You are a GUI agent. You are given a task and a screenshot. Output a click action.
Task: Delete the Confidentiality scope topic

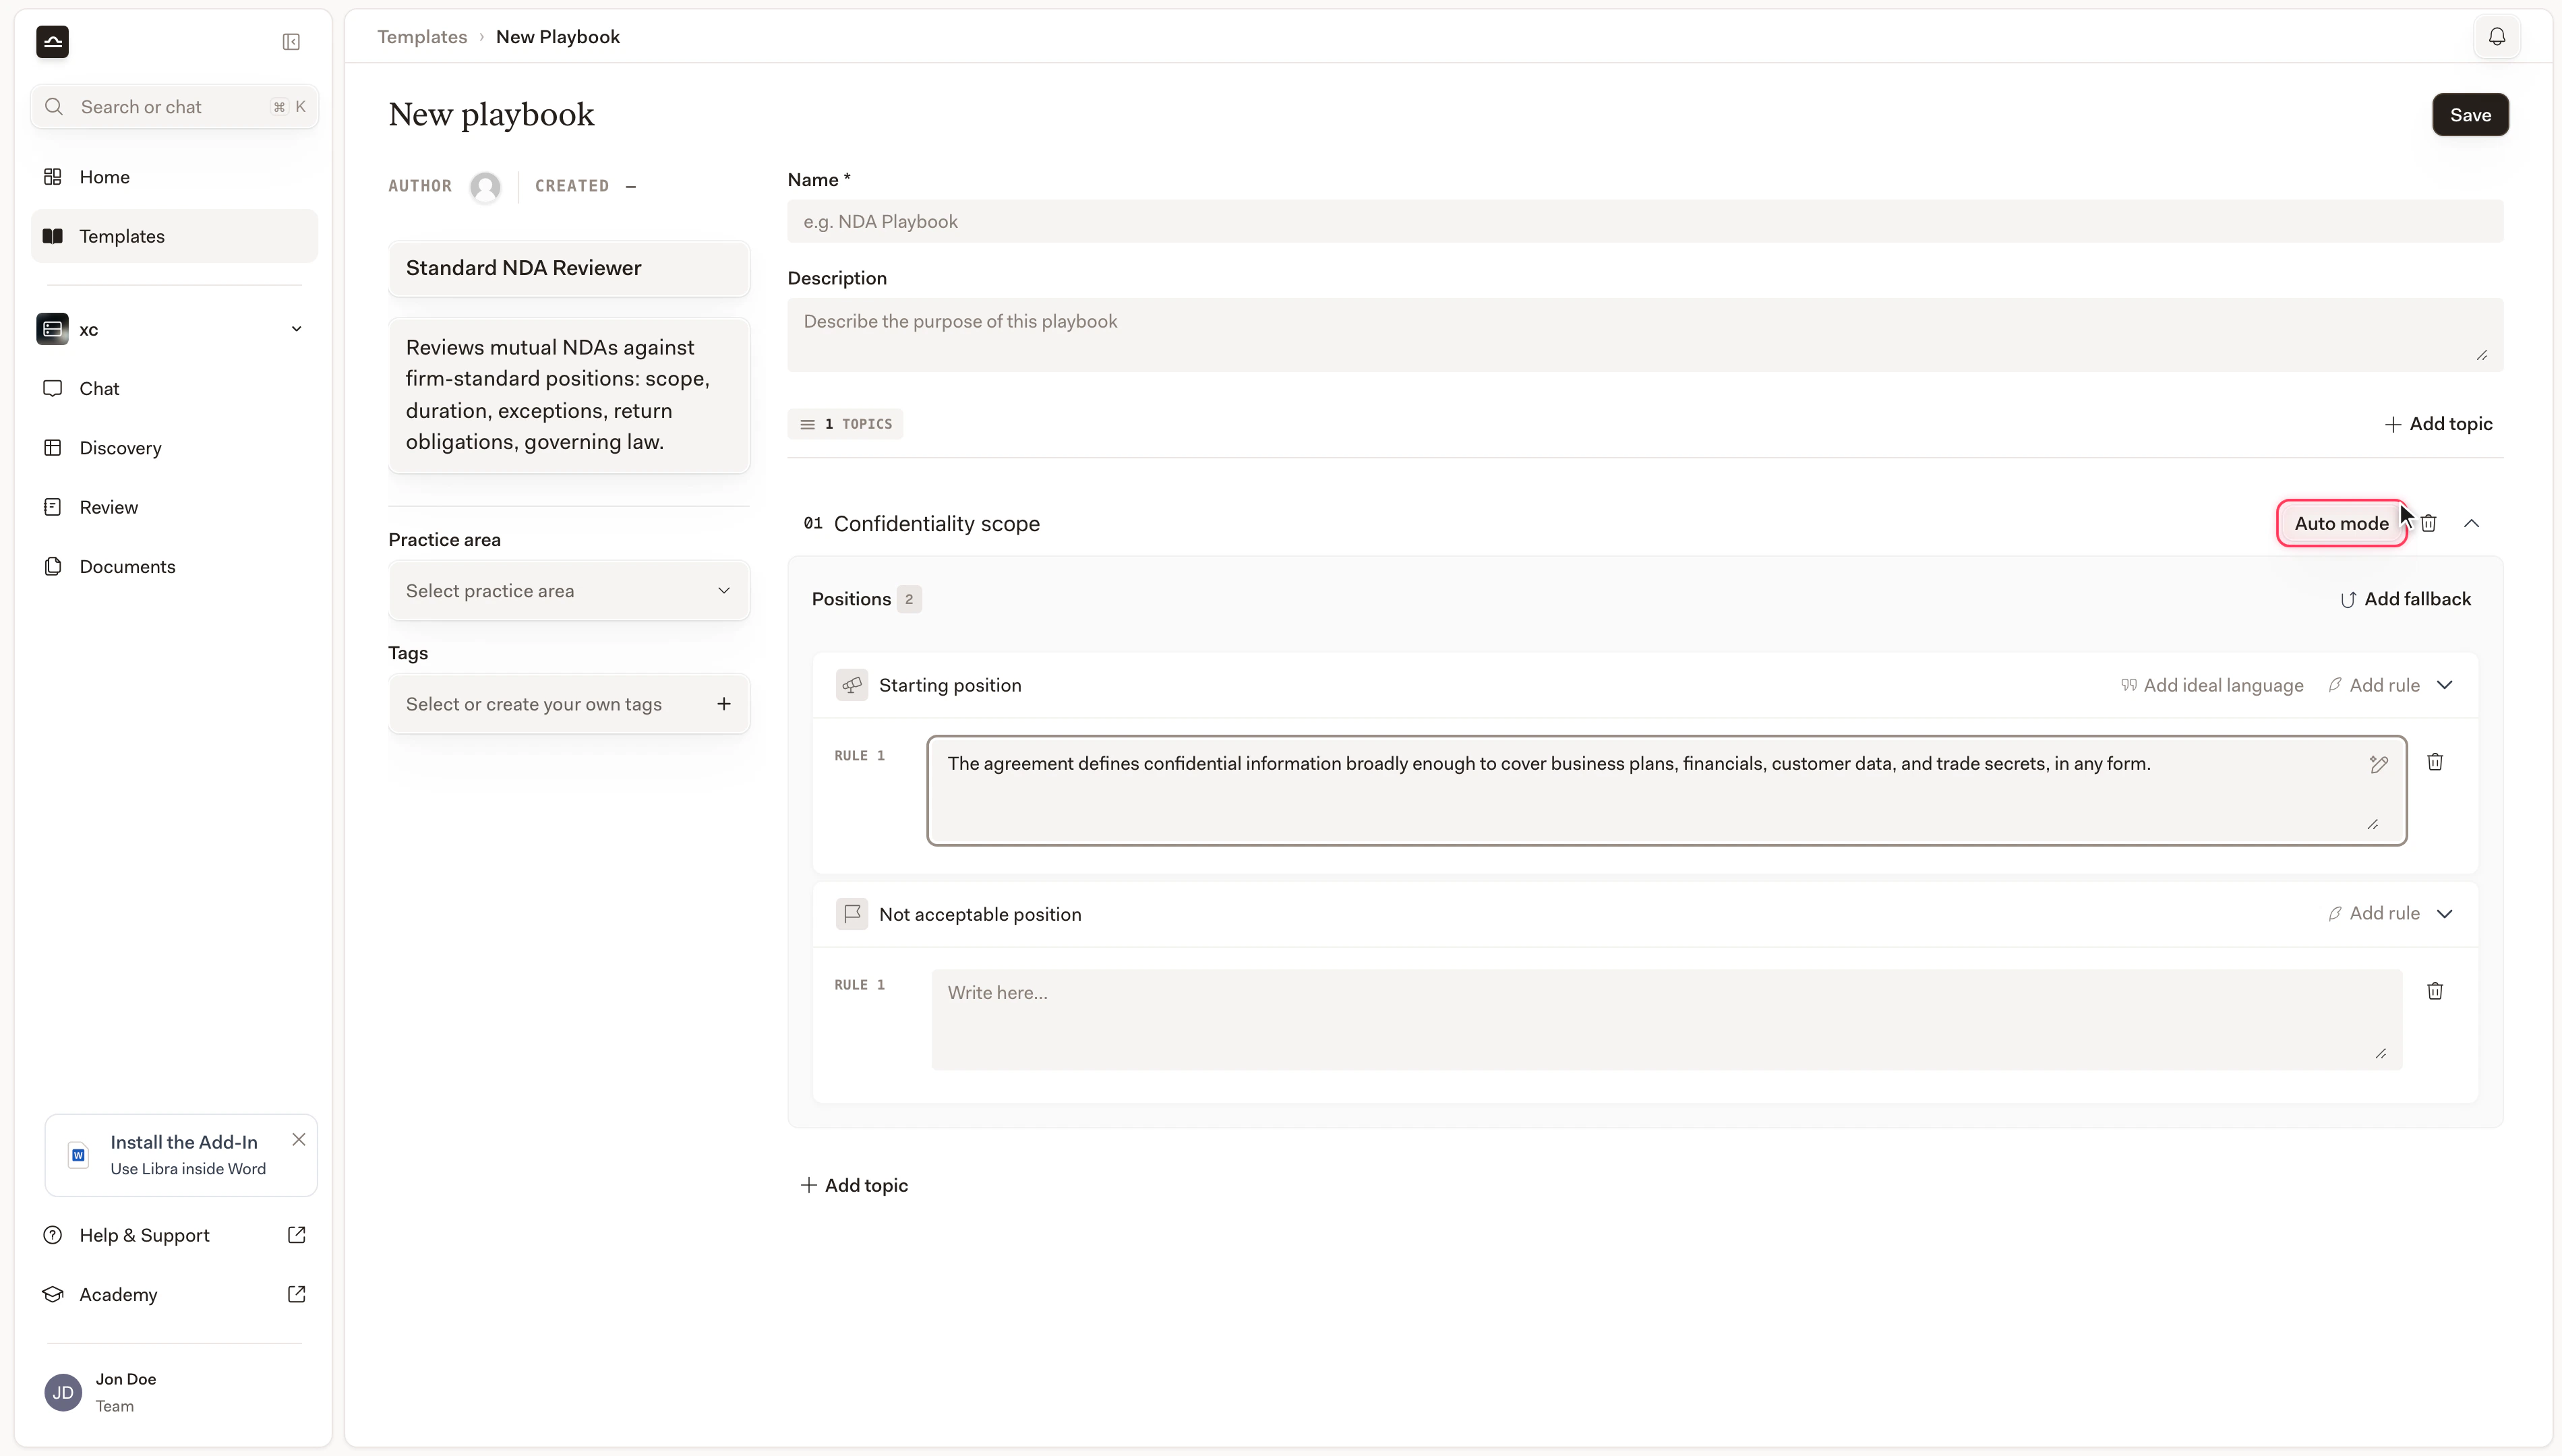coord(2428,523)
